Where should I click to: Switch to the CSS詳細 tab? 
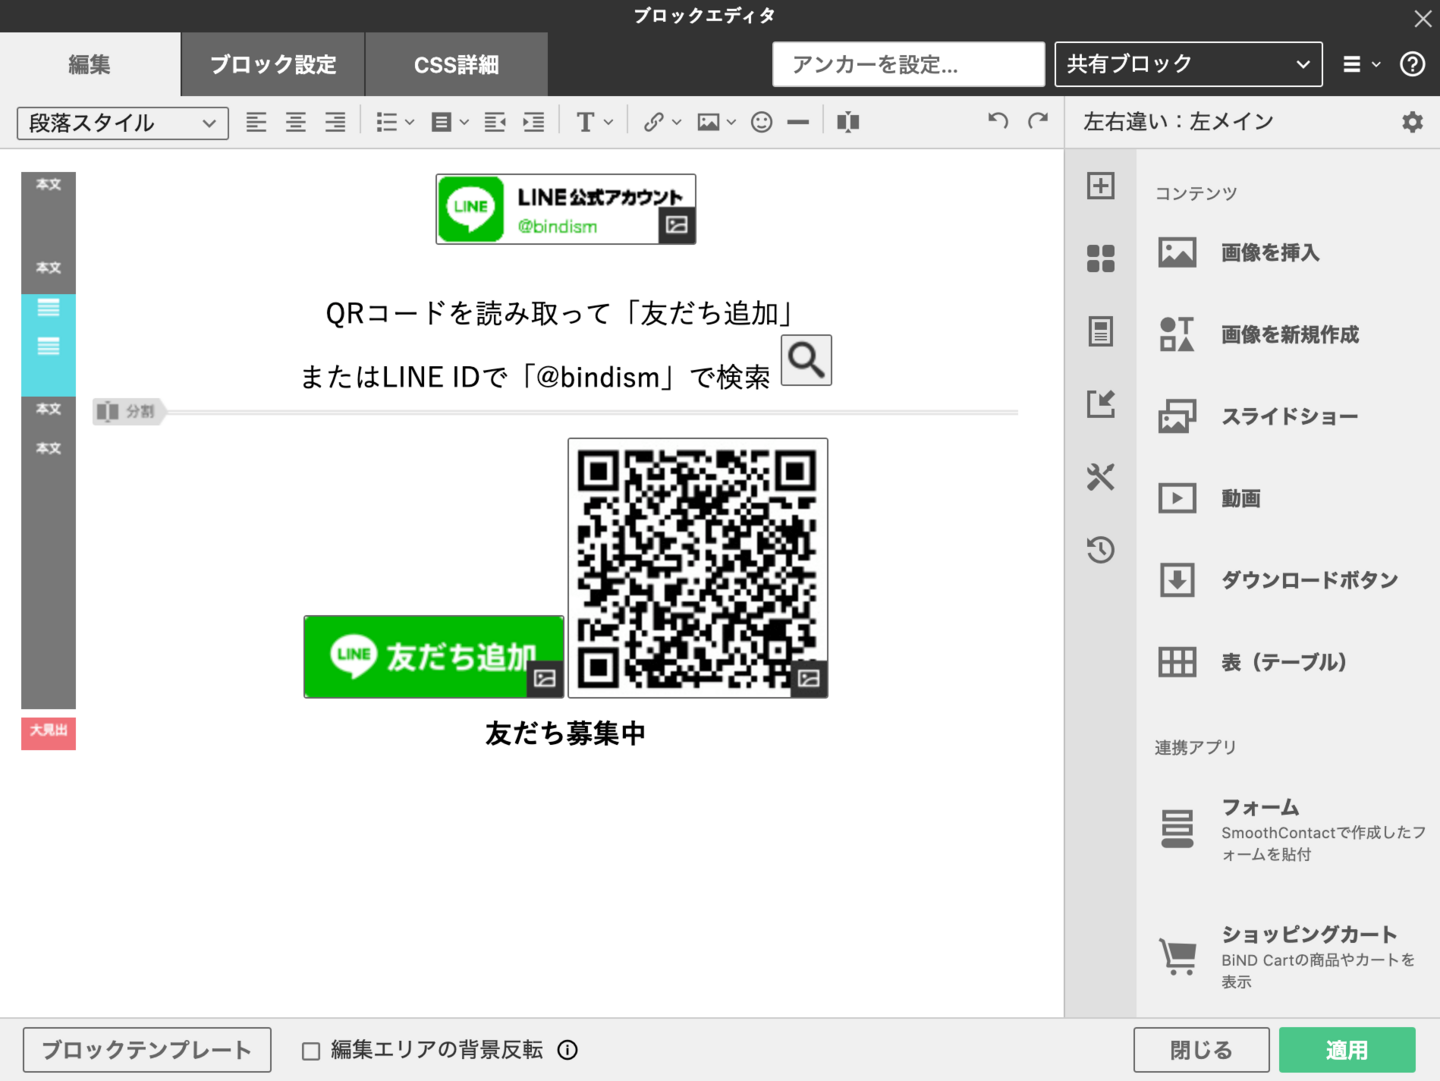pos(456,64)
